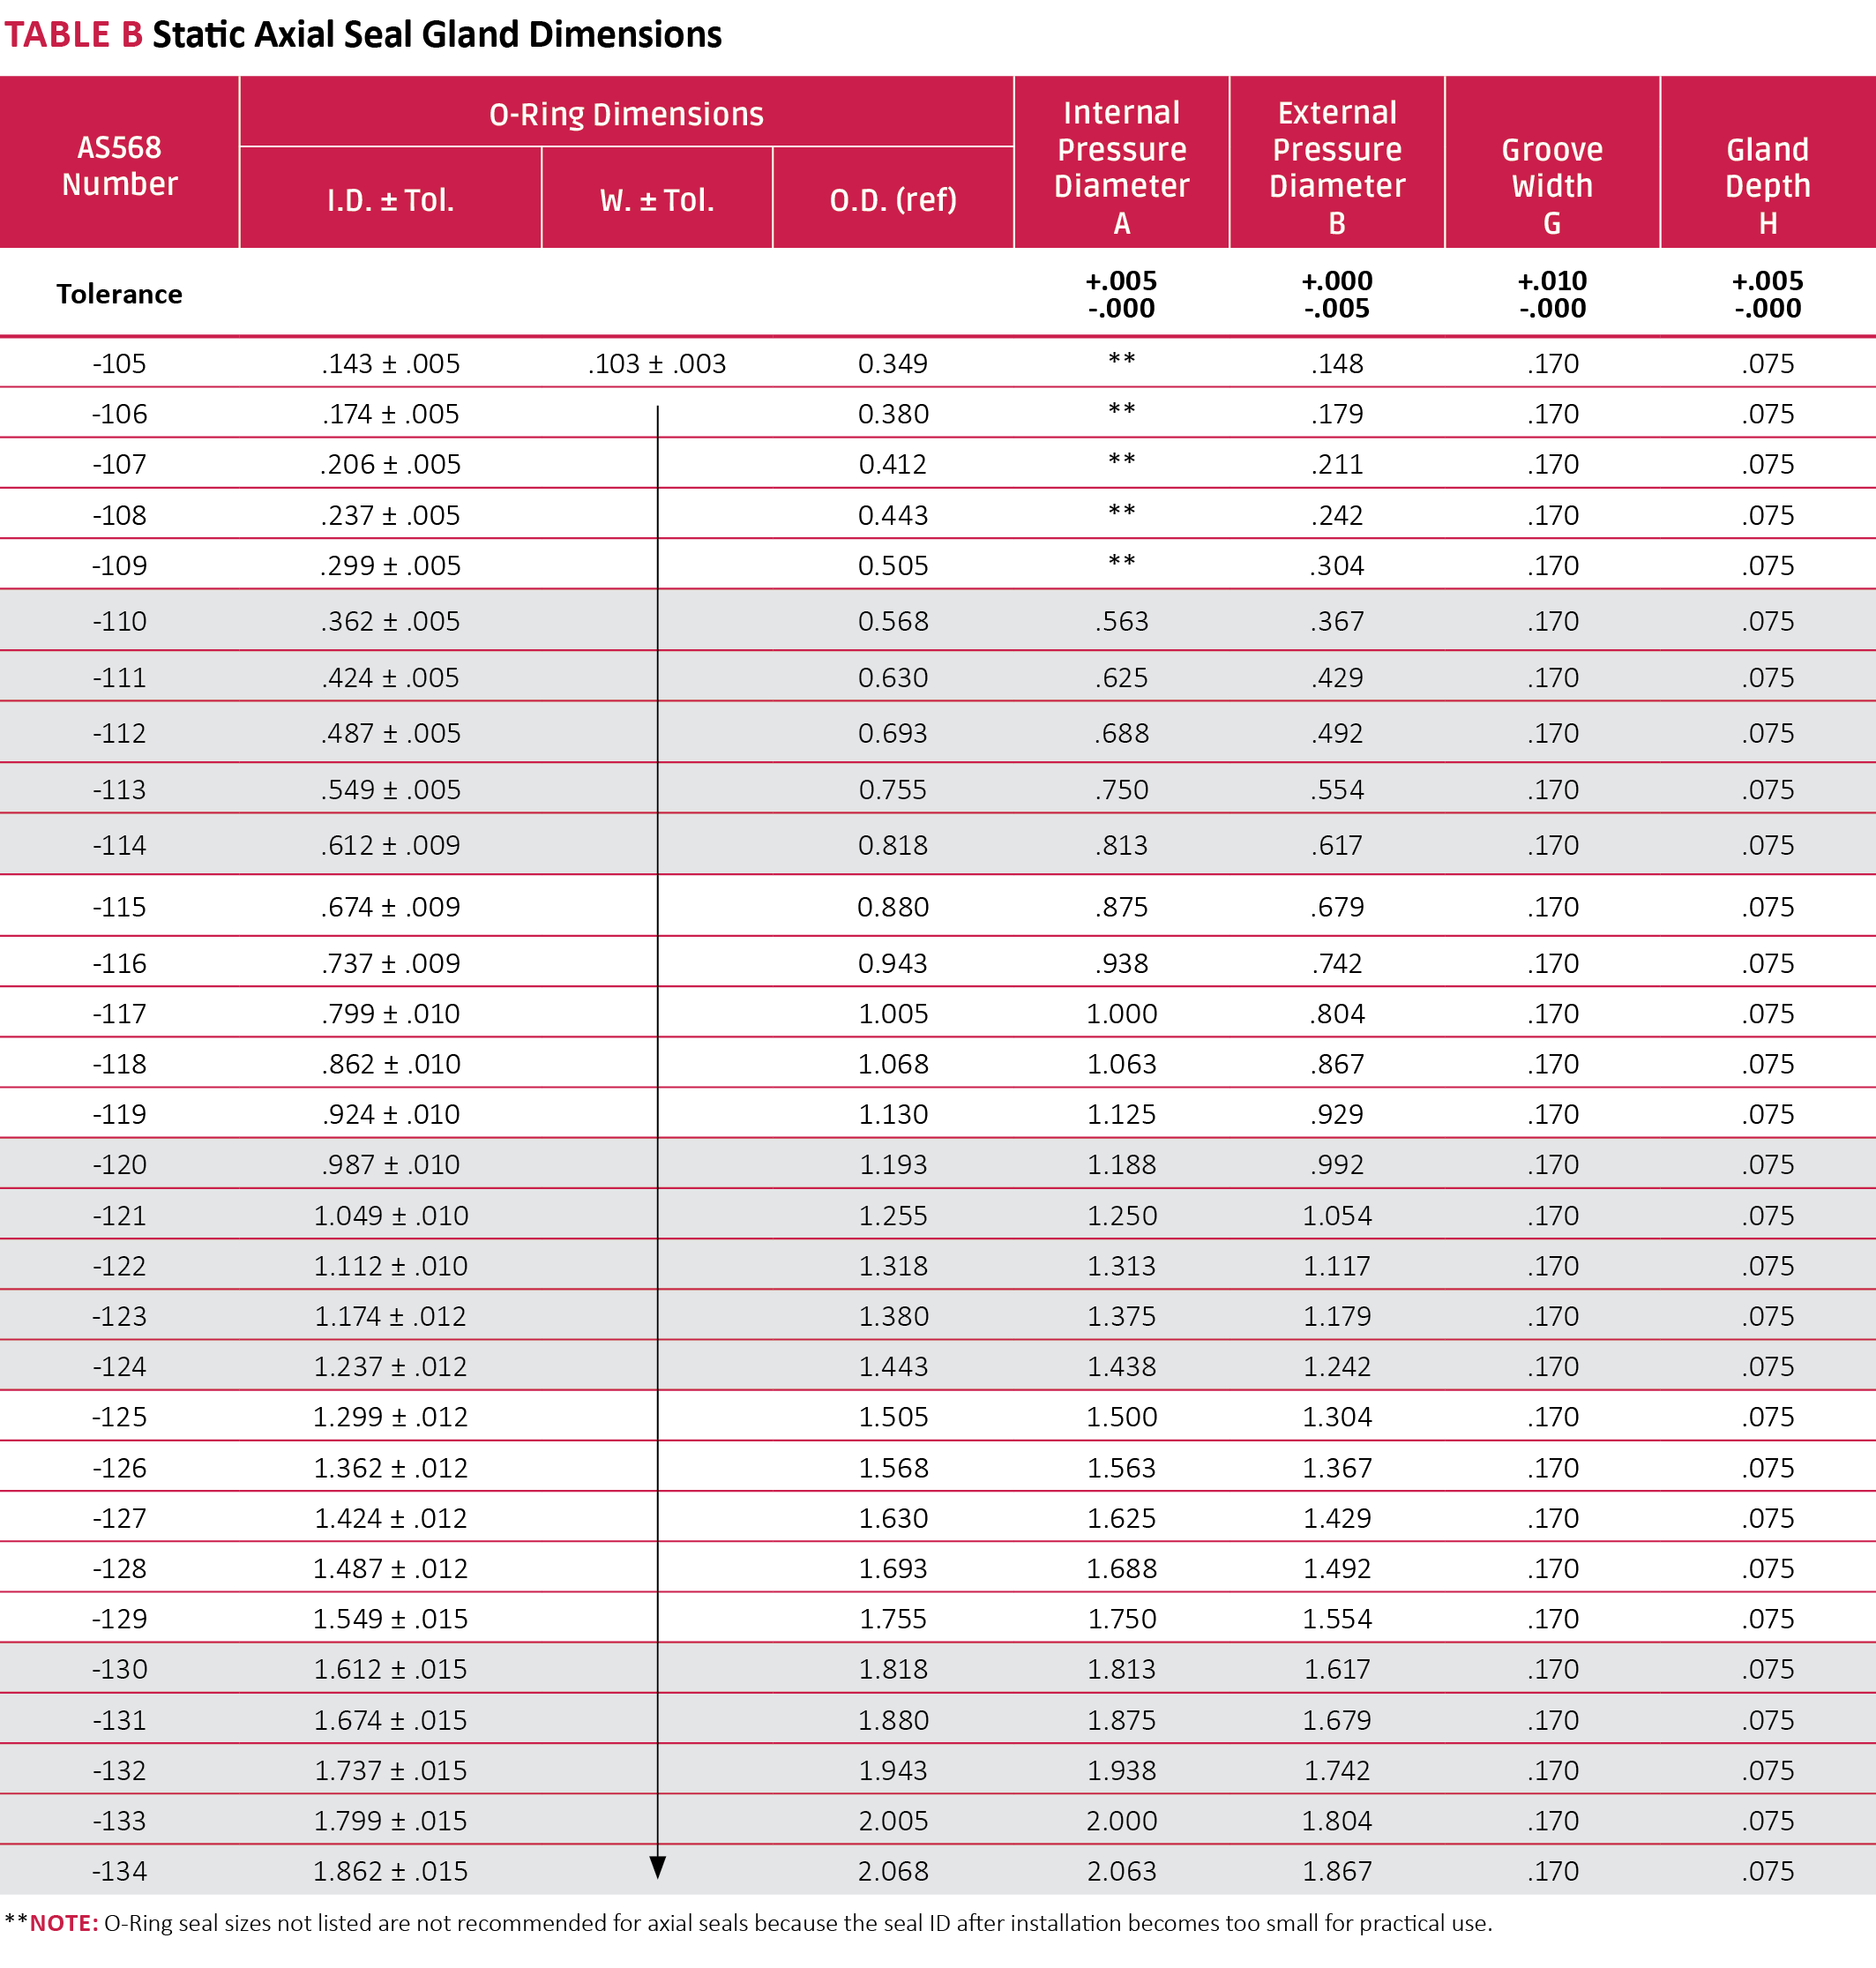Select the -110 row number cell

119,621
